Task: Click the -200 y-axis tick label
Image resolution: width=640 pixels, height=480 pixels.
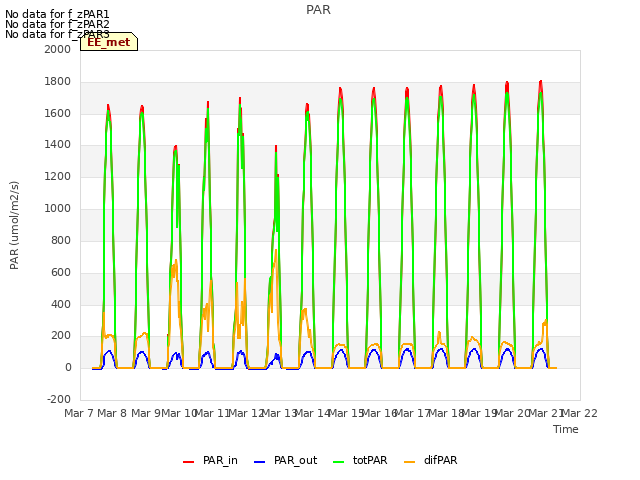Action: pos(59,399)
